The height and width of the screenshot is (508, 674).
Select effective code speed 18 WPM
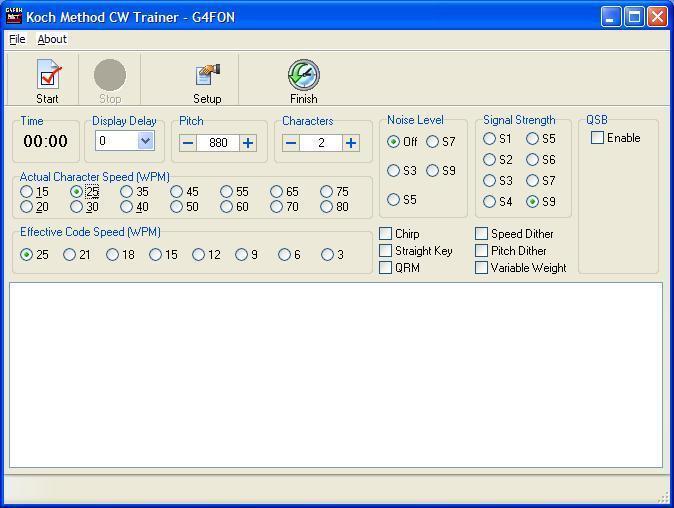coord(112,255)
